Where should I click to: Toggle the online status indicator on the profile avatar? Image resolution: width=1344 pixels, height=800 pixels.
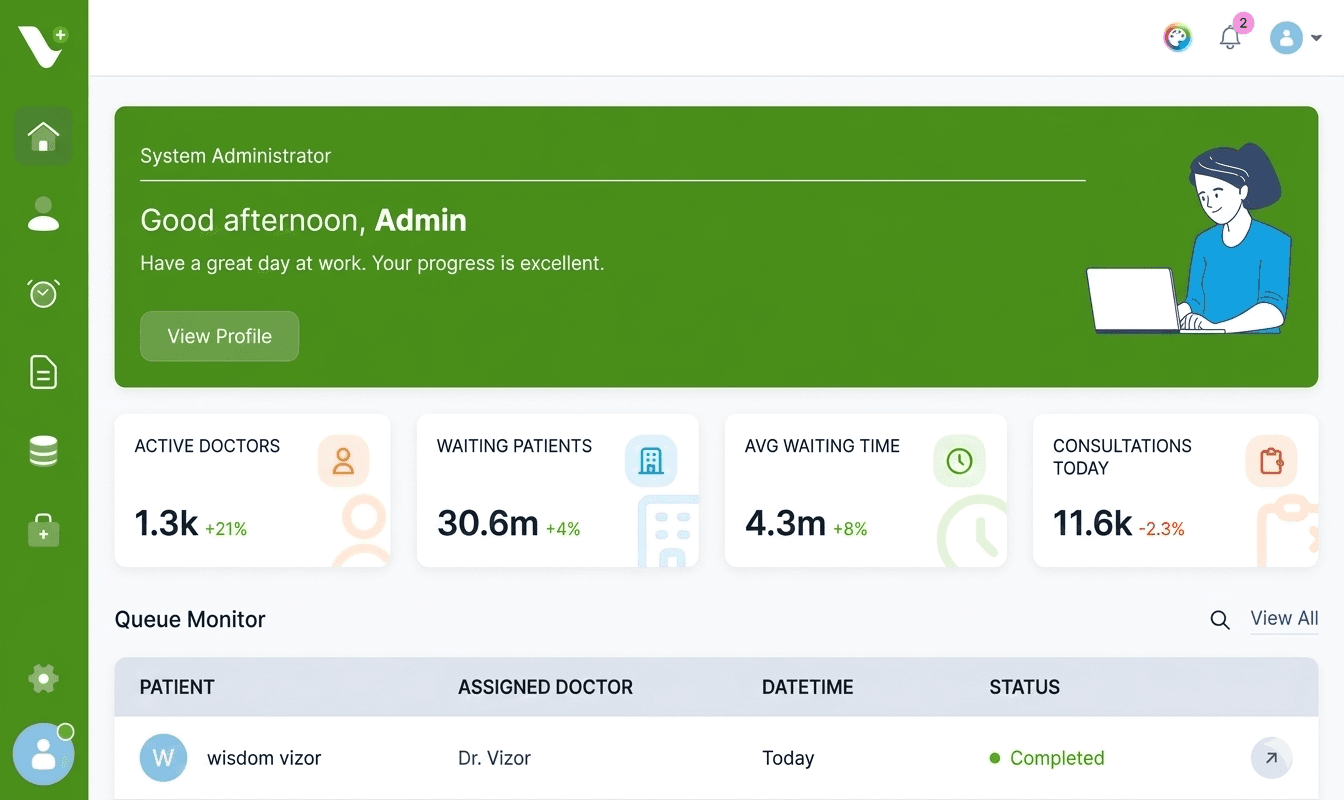[x=66, y=733]
